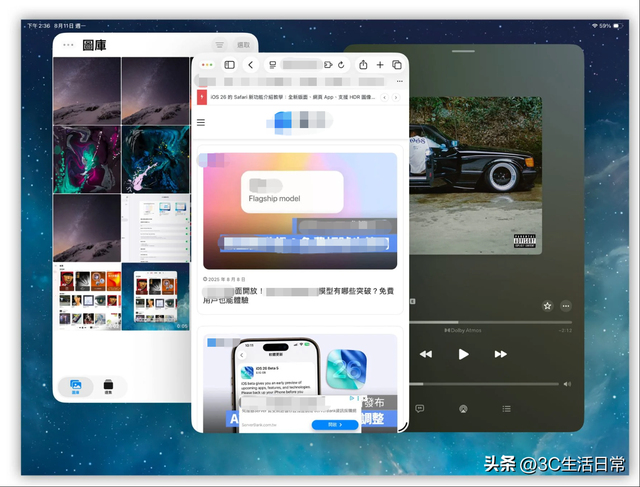Open the album covers screenshot thumbnail

coord(87,296)
